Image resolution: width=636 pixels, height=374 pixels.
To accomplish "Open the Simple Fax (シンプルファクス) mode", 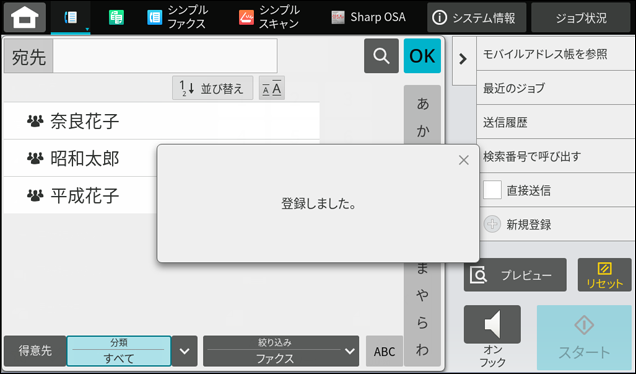I will point(178,17).
